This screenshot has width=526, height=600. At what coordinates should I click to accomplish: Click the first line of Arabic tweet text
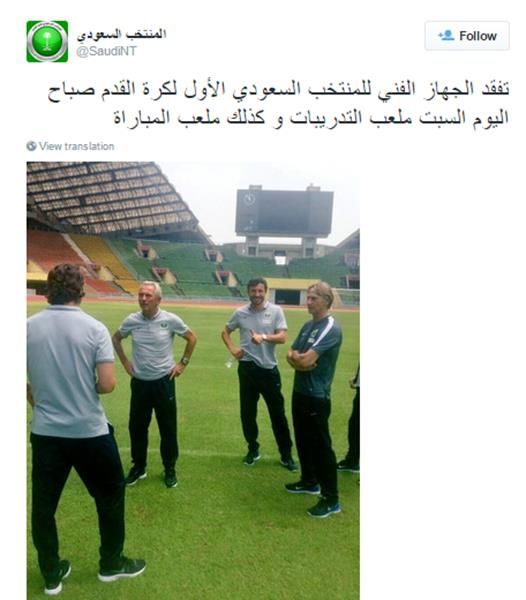(278, 90)
